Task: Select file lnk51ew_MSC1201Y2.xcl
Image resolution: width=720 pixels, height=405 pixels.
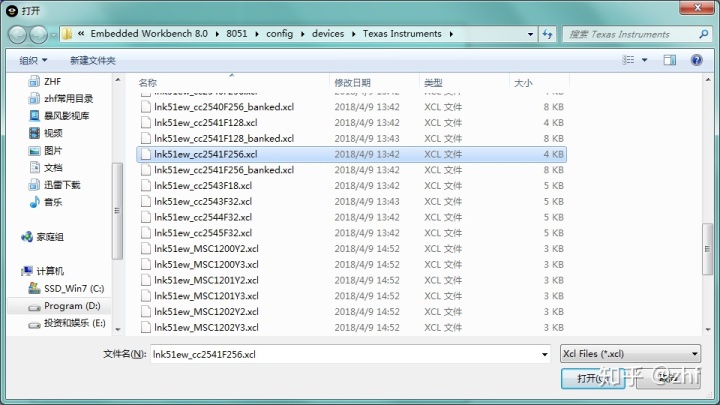Action: pos(352,280)
